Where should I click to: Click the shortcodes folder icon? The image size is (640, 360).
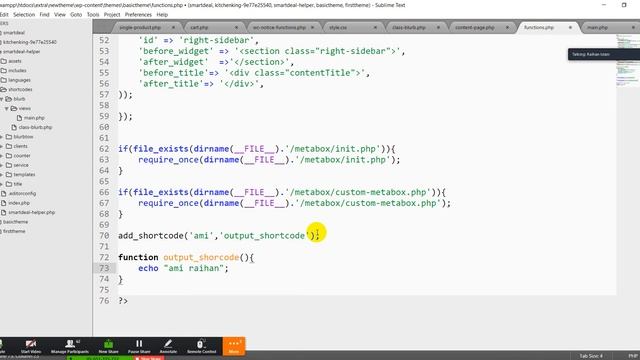[4, 89]
